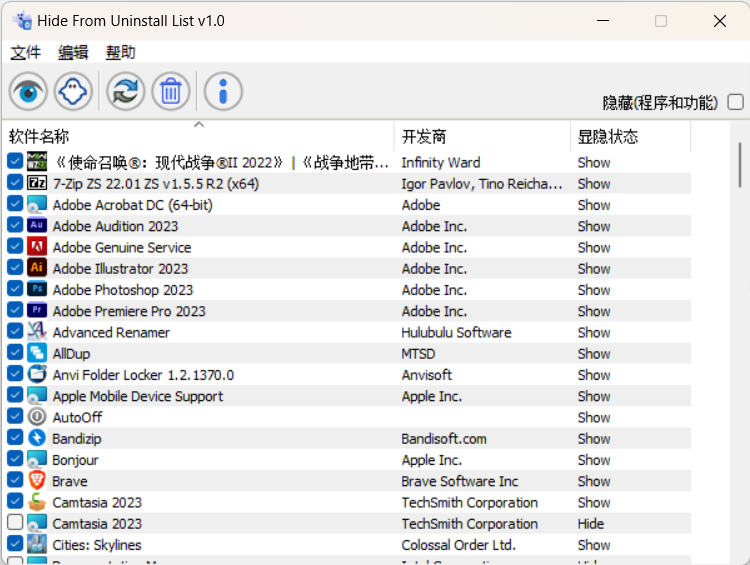The width and height of the screenshot is (750, 565).
Task: Click the Hulubulu Software developer cell
Action: (x=456, y=332)
